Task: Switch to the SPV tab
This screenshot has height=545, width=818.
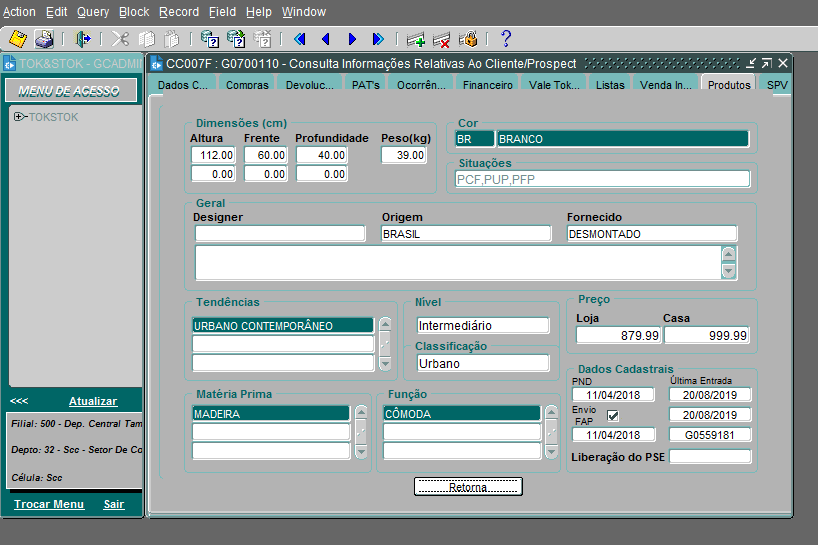Action: click(x=777, y=84)
